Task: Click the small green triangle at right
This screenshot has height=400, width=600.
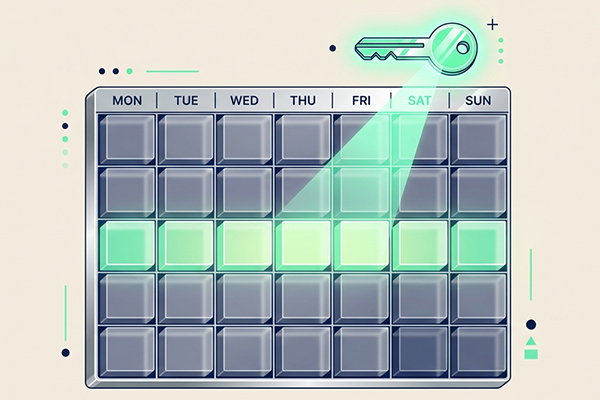Action: [530, 341]
